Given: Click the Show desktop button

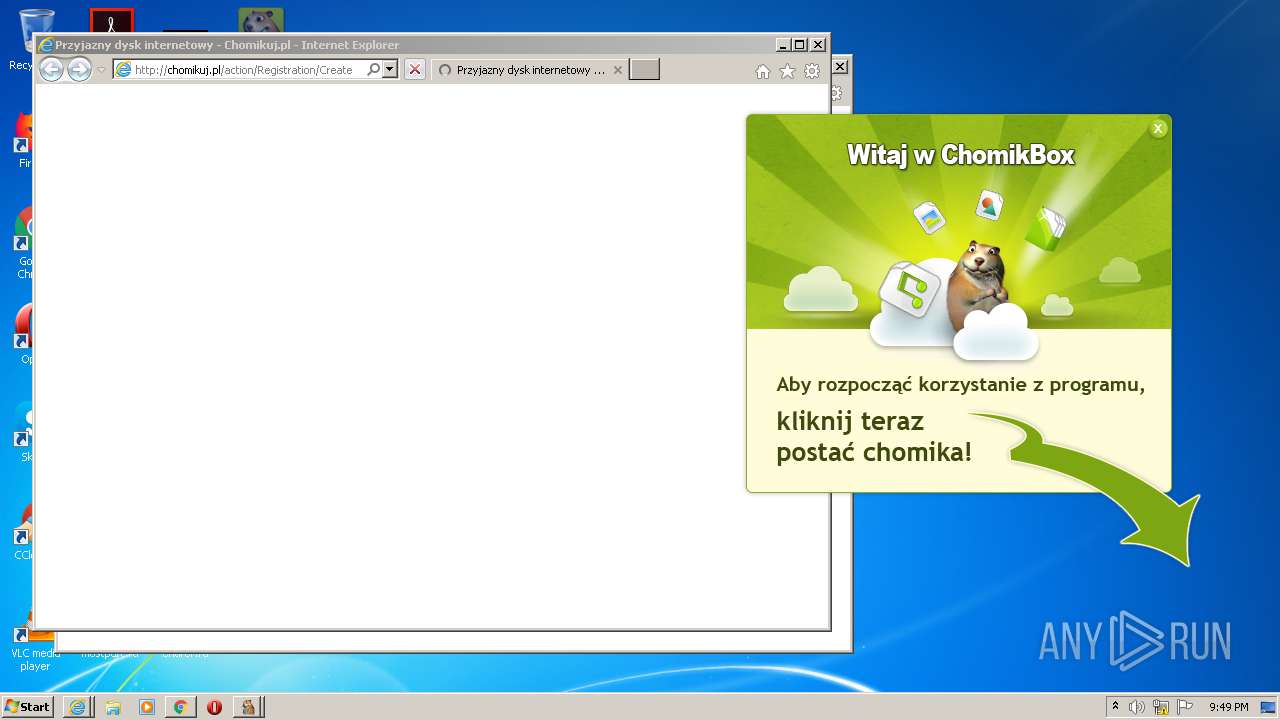Looking at the screenshot, I should coord(1268,707).
